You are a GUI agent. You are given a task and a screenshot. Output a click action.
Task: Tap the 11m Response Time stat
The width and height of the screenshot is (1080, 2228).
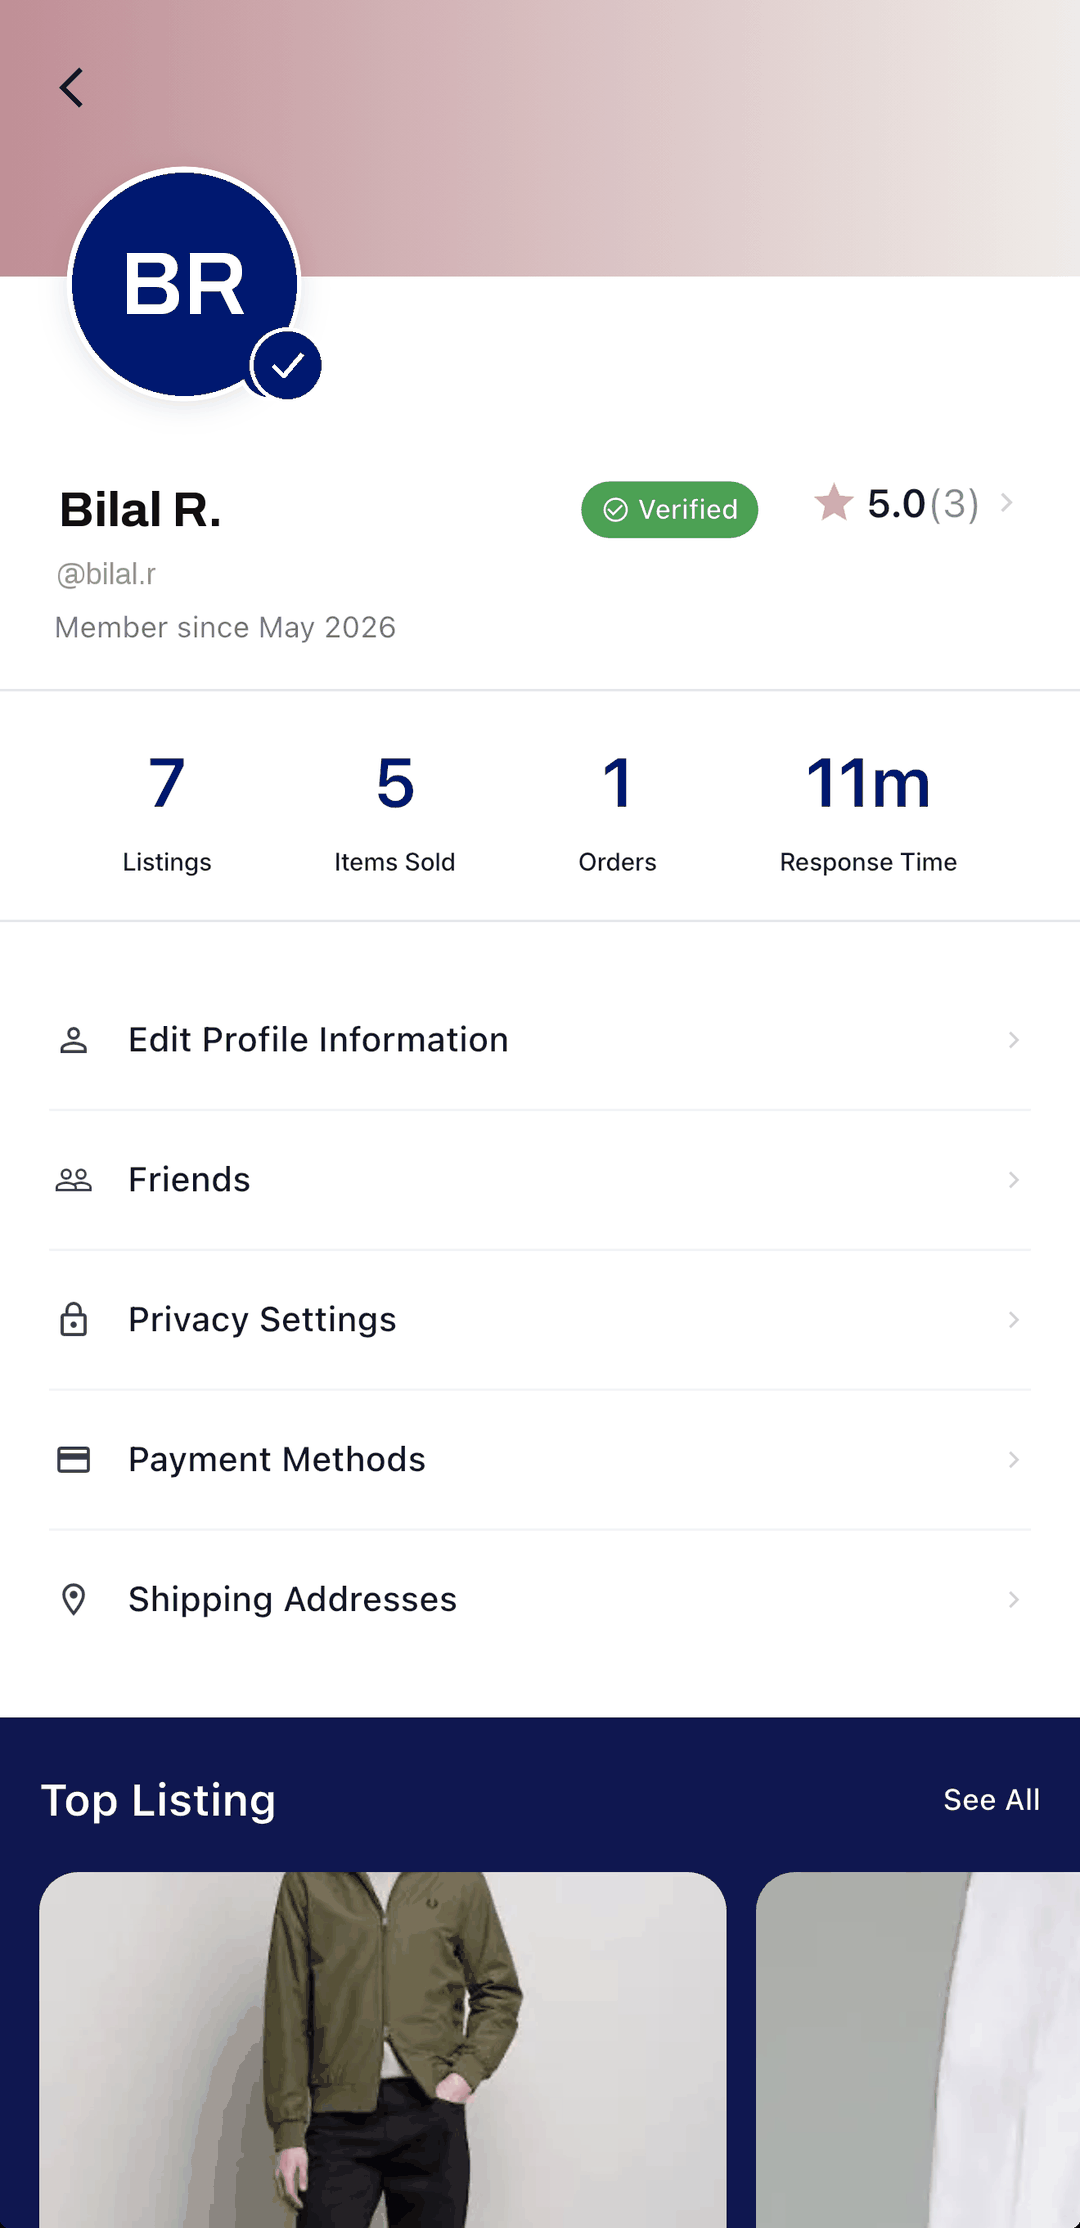868,814
